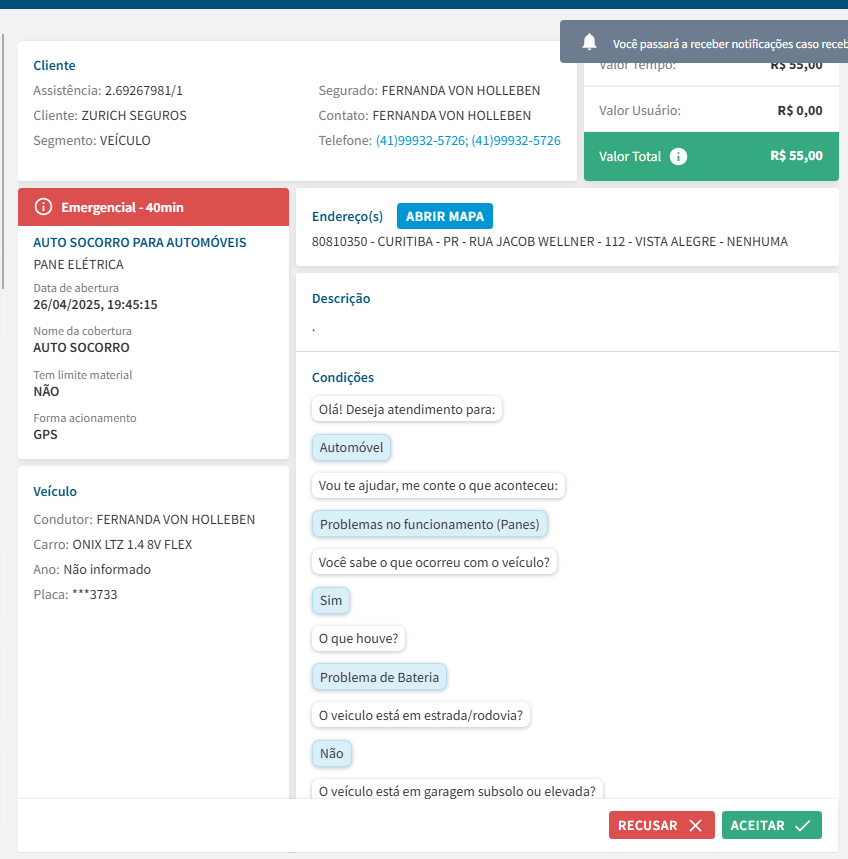This screenshot has height=859, width=848.
Task: Click the Rua Jacob Wellner address text
Action: pos(549,241)
